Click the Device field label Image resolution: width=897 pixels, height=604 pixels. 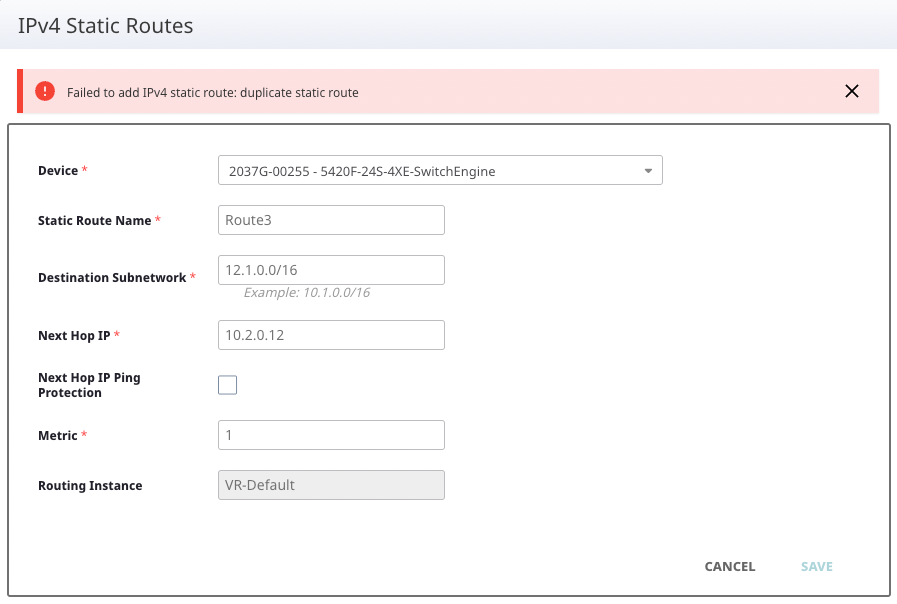(58, 171)
